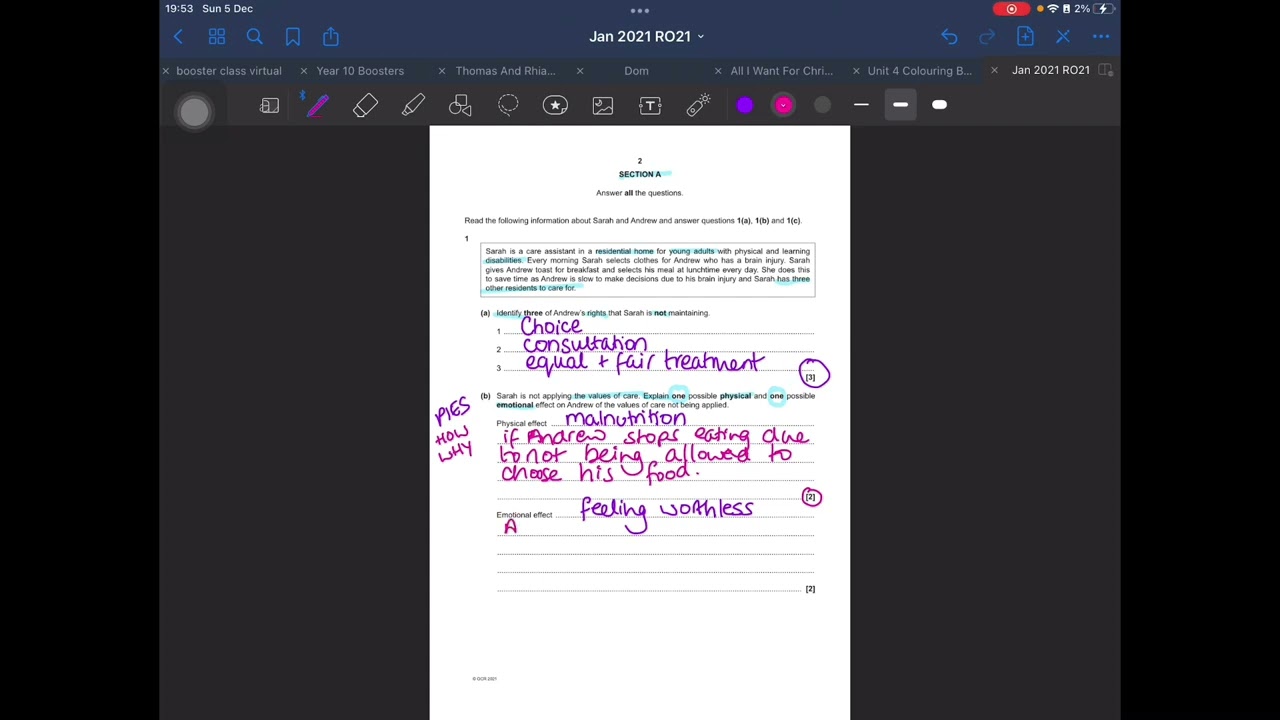Click the SECTION A heading
This screenshot has height=720, width=1280.
[640, 174]
